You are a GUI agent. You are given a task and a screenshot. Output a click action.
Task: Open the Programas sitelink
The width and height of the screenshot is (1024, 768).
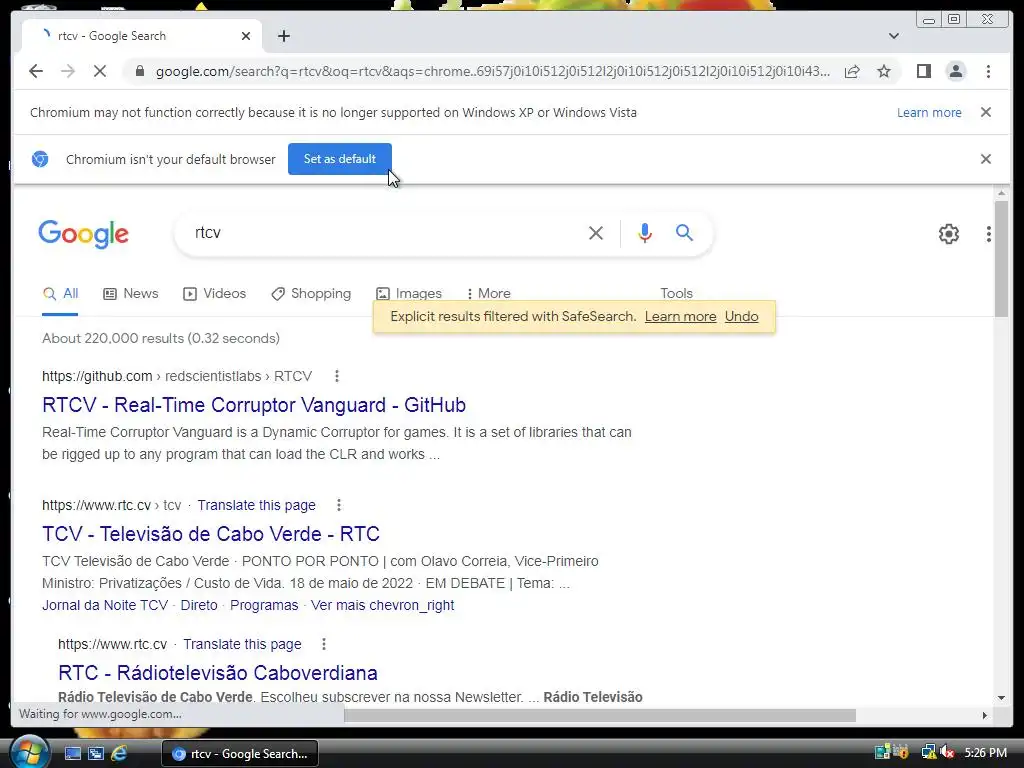point(264,605)
